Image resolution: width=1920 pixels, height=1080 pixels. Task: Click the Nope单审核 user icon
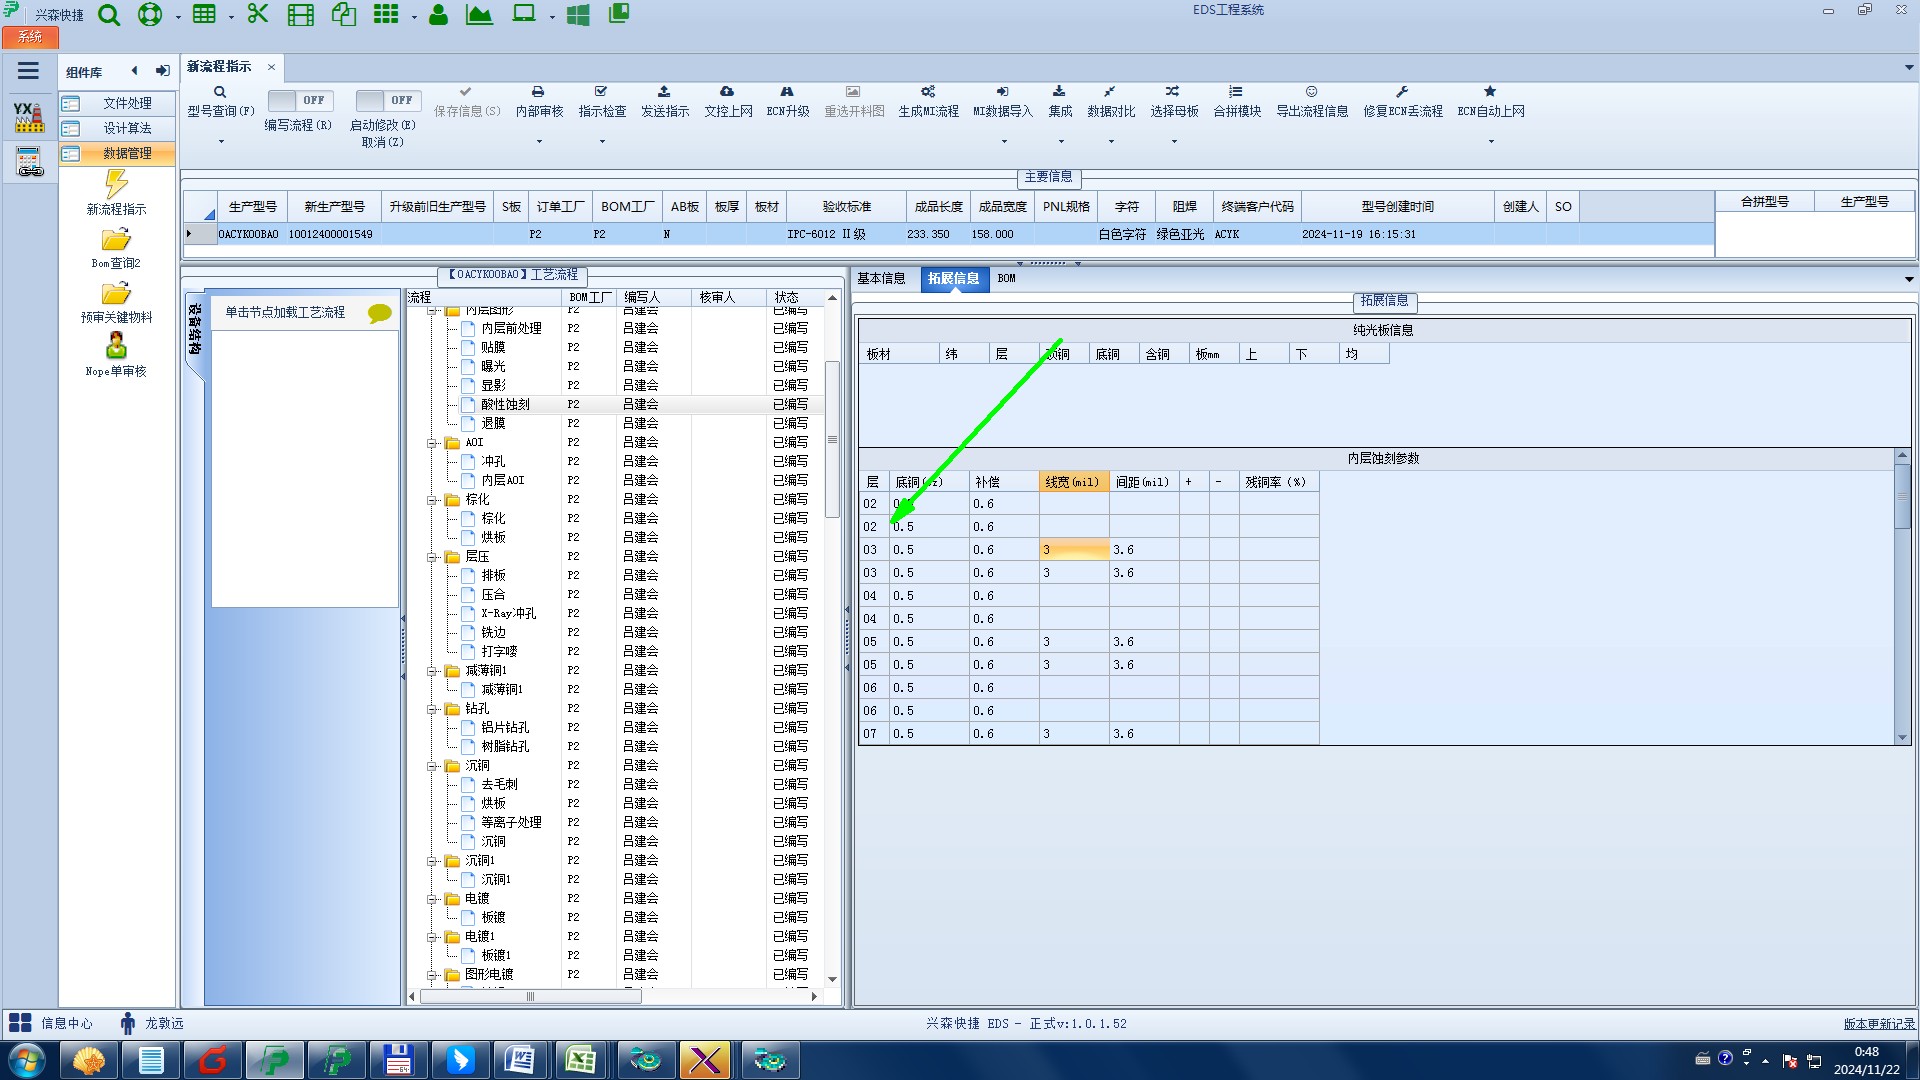[x=116, y=346]
